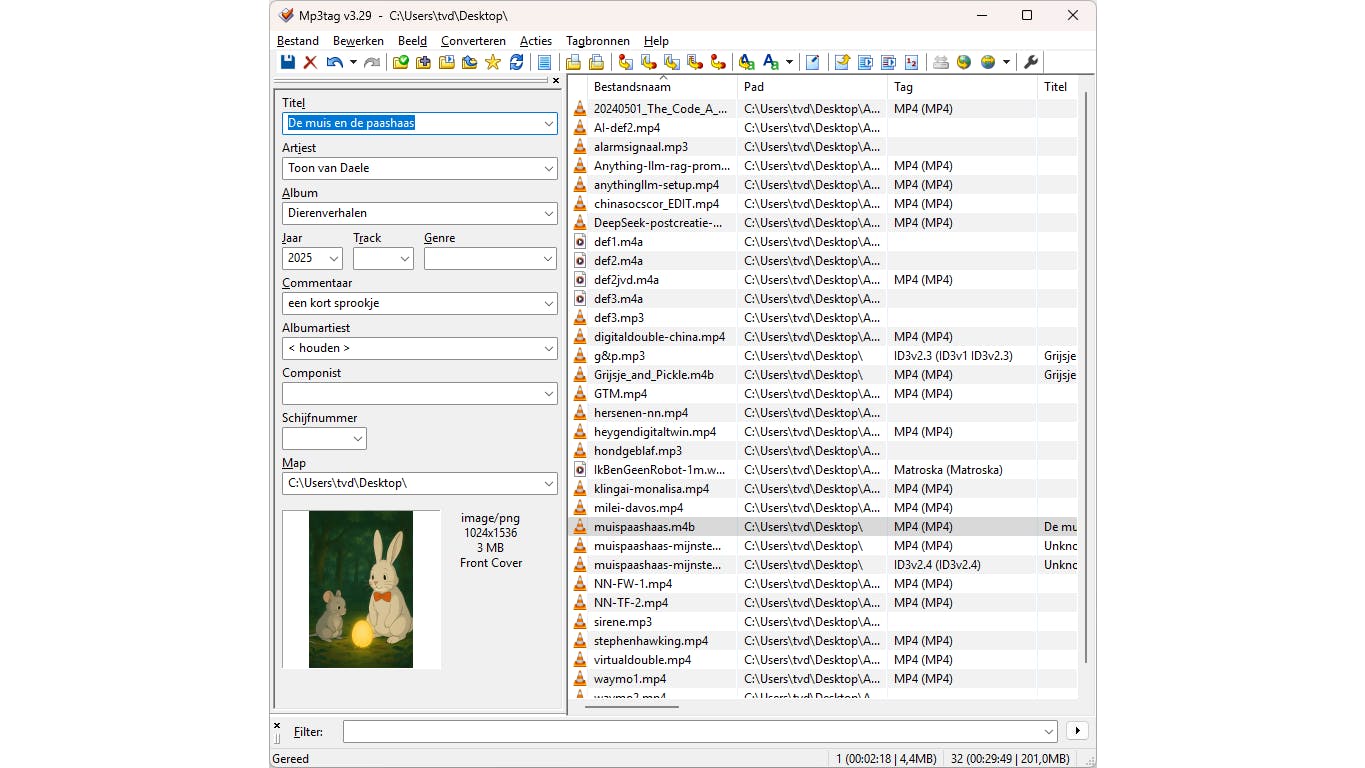This screenshot has width=1365, height=768.
Task: Add directory using folder plus icon
Action: (423, 62)
